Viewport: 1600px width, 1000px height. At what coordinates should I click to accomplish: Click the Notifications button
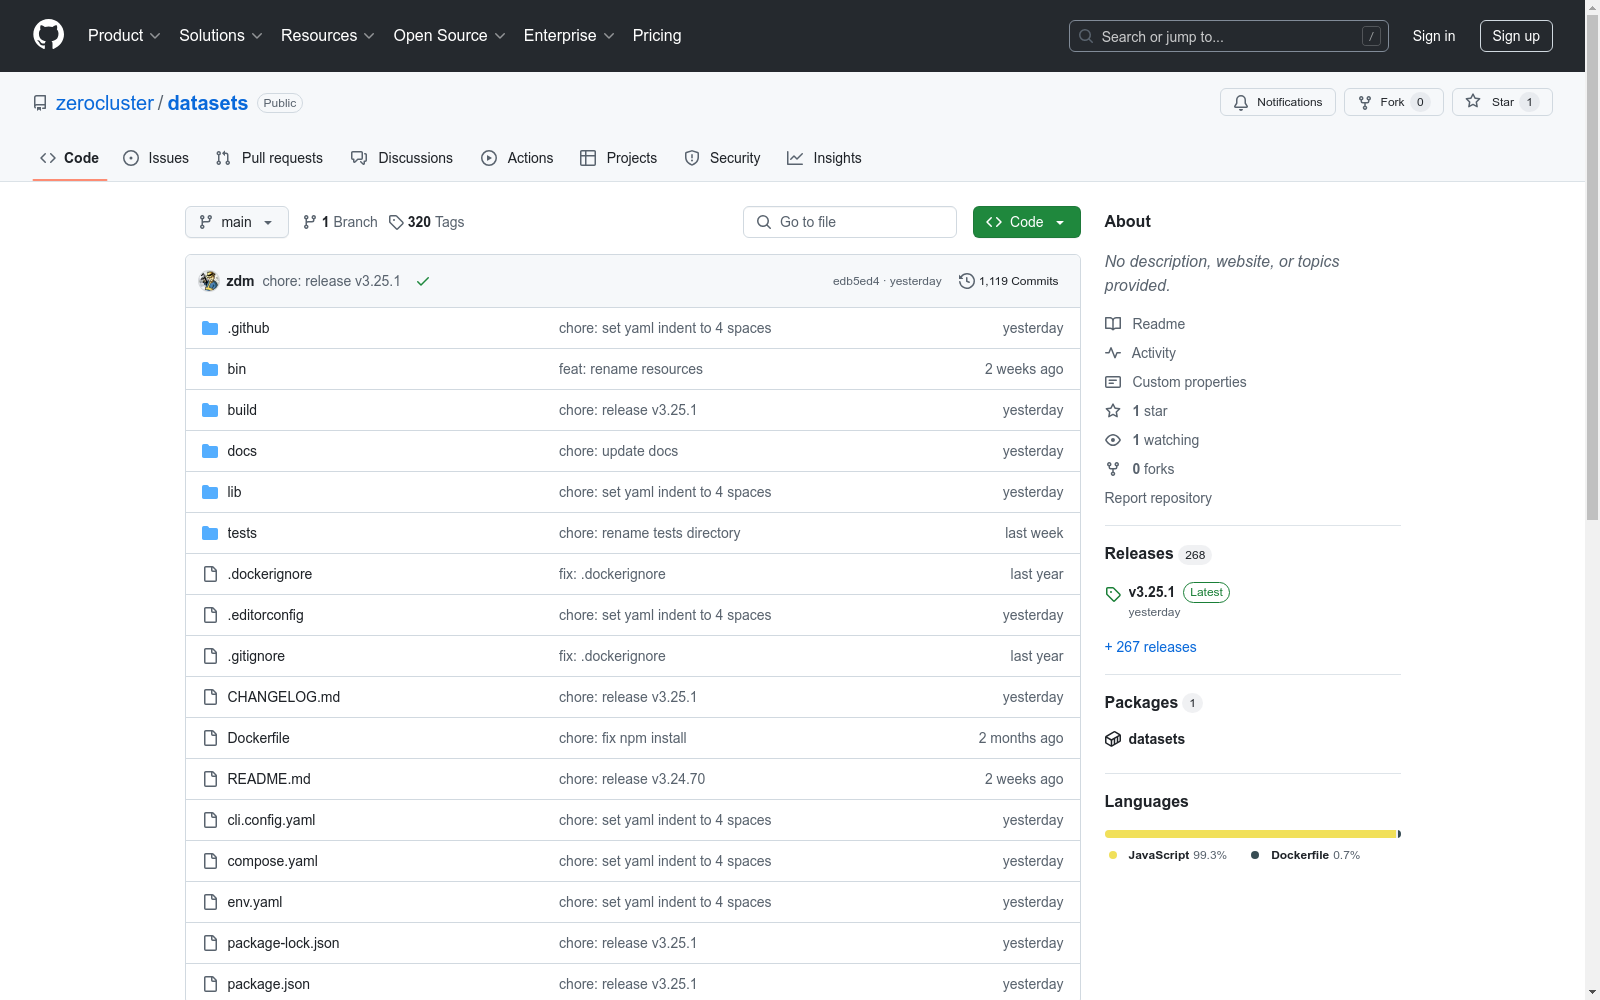pyautogui.click(x=1278, y=102)
